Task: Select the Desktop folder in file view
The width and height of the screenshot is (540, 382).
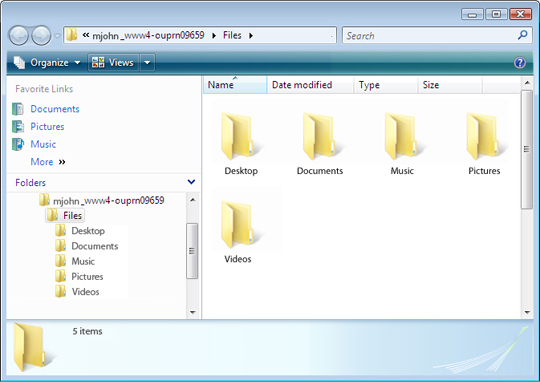Action: click(x=241, y=144)
